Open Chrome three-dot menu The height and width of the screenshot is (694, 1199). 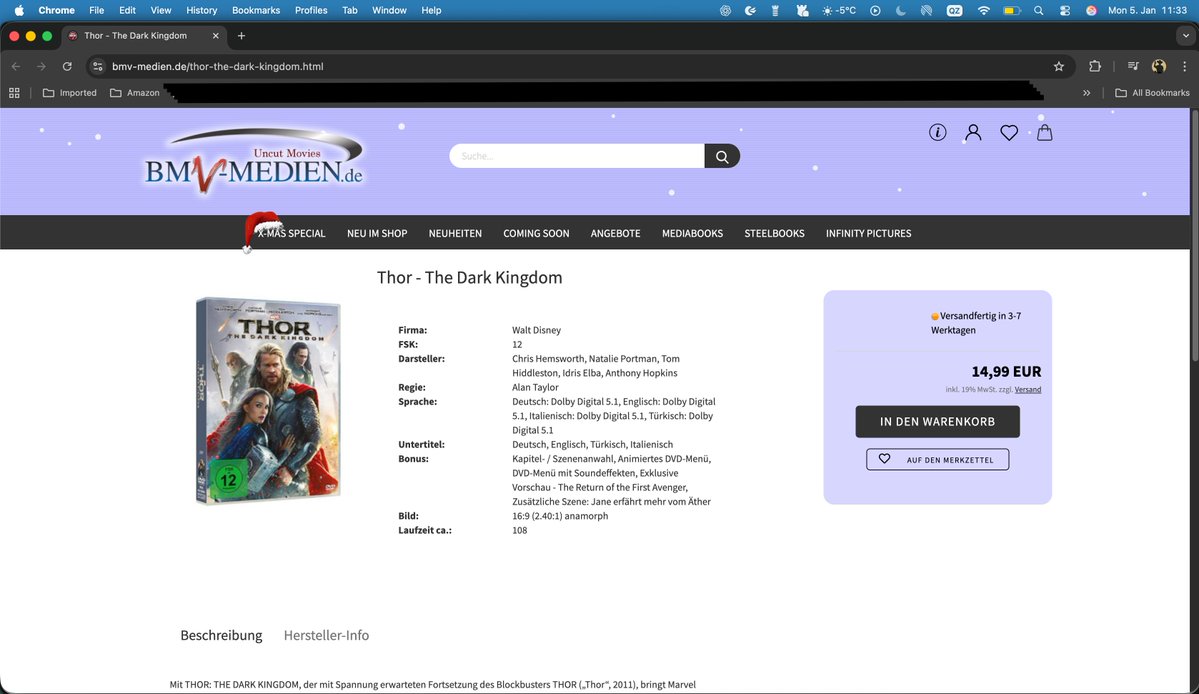point(1184,66)
